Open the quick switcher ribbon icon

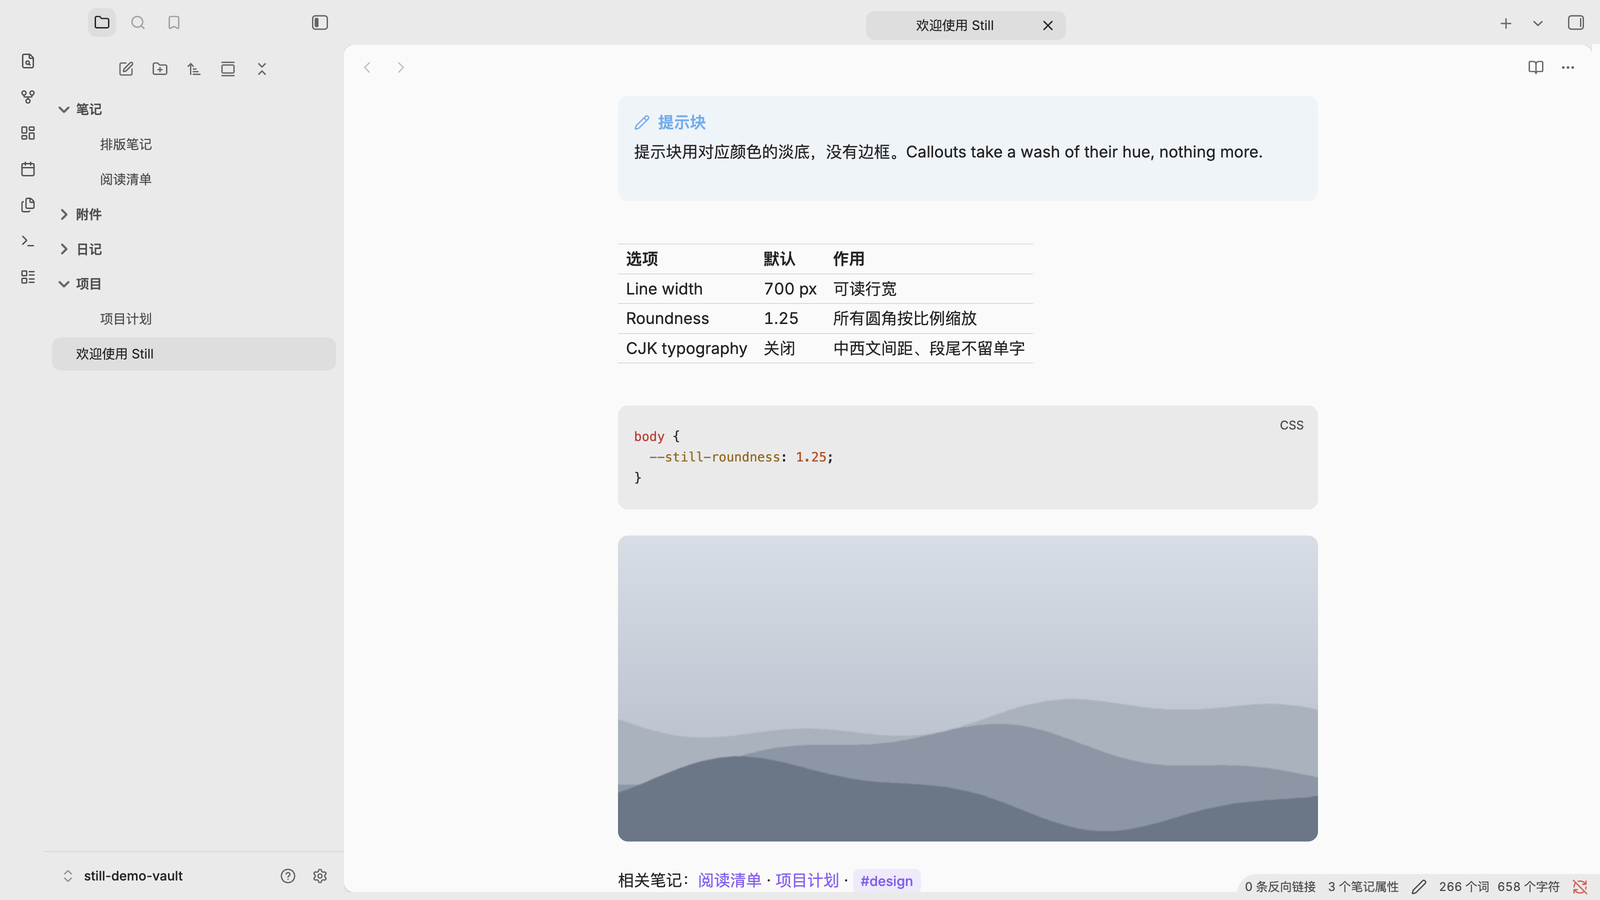pyautogui.click(x=28, y=61)
